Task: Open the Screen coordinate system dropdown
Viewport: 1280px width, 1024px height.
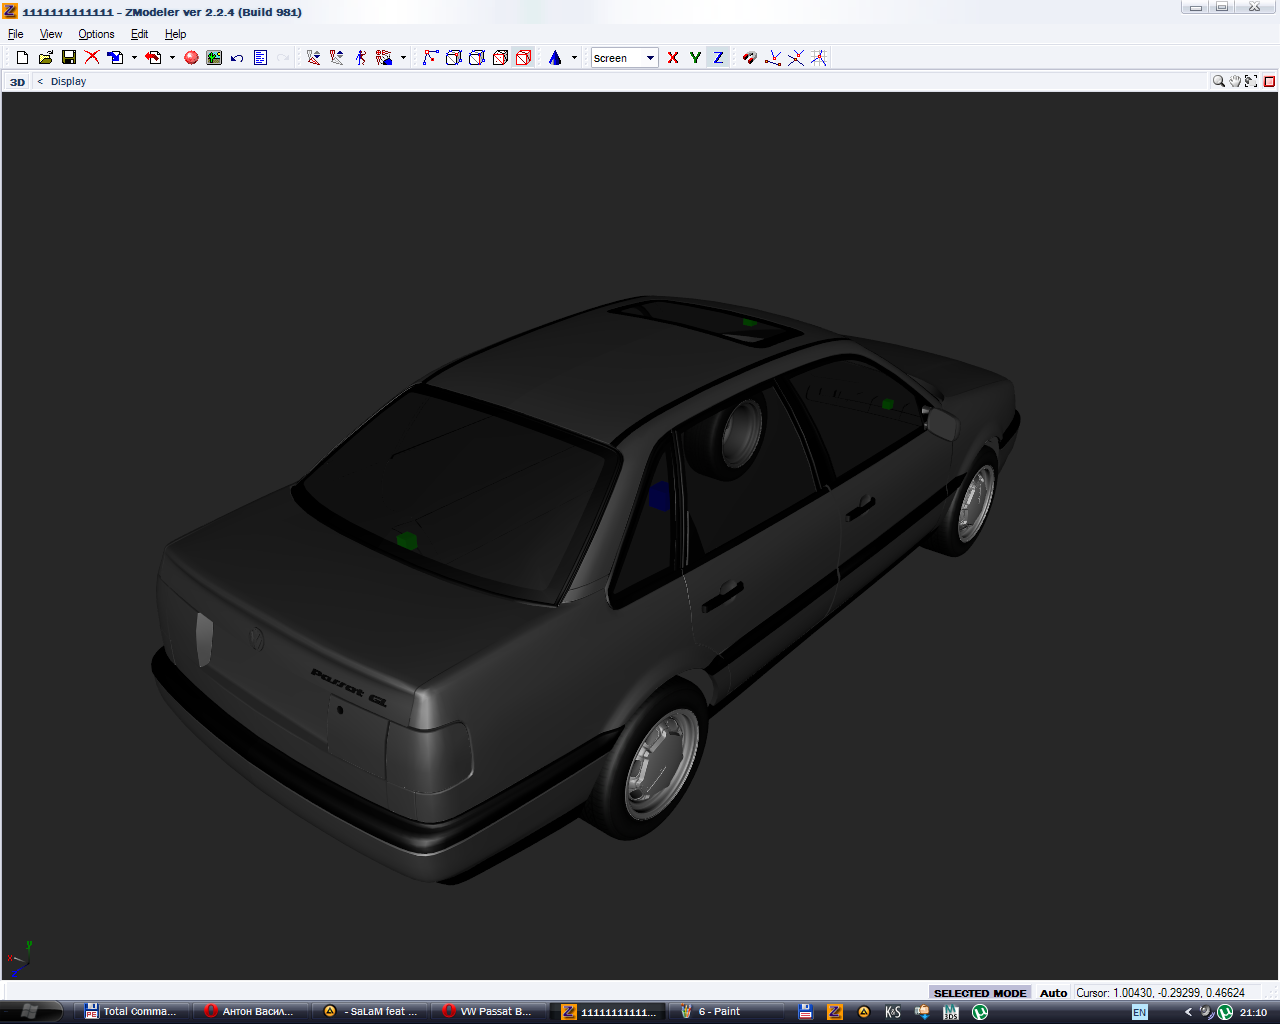Action: click(x=650, y=58)
